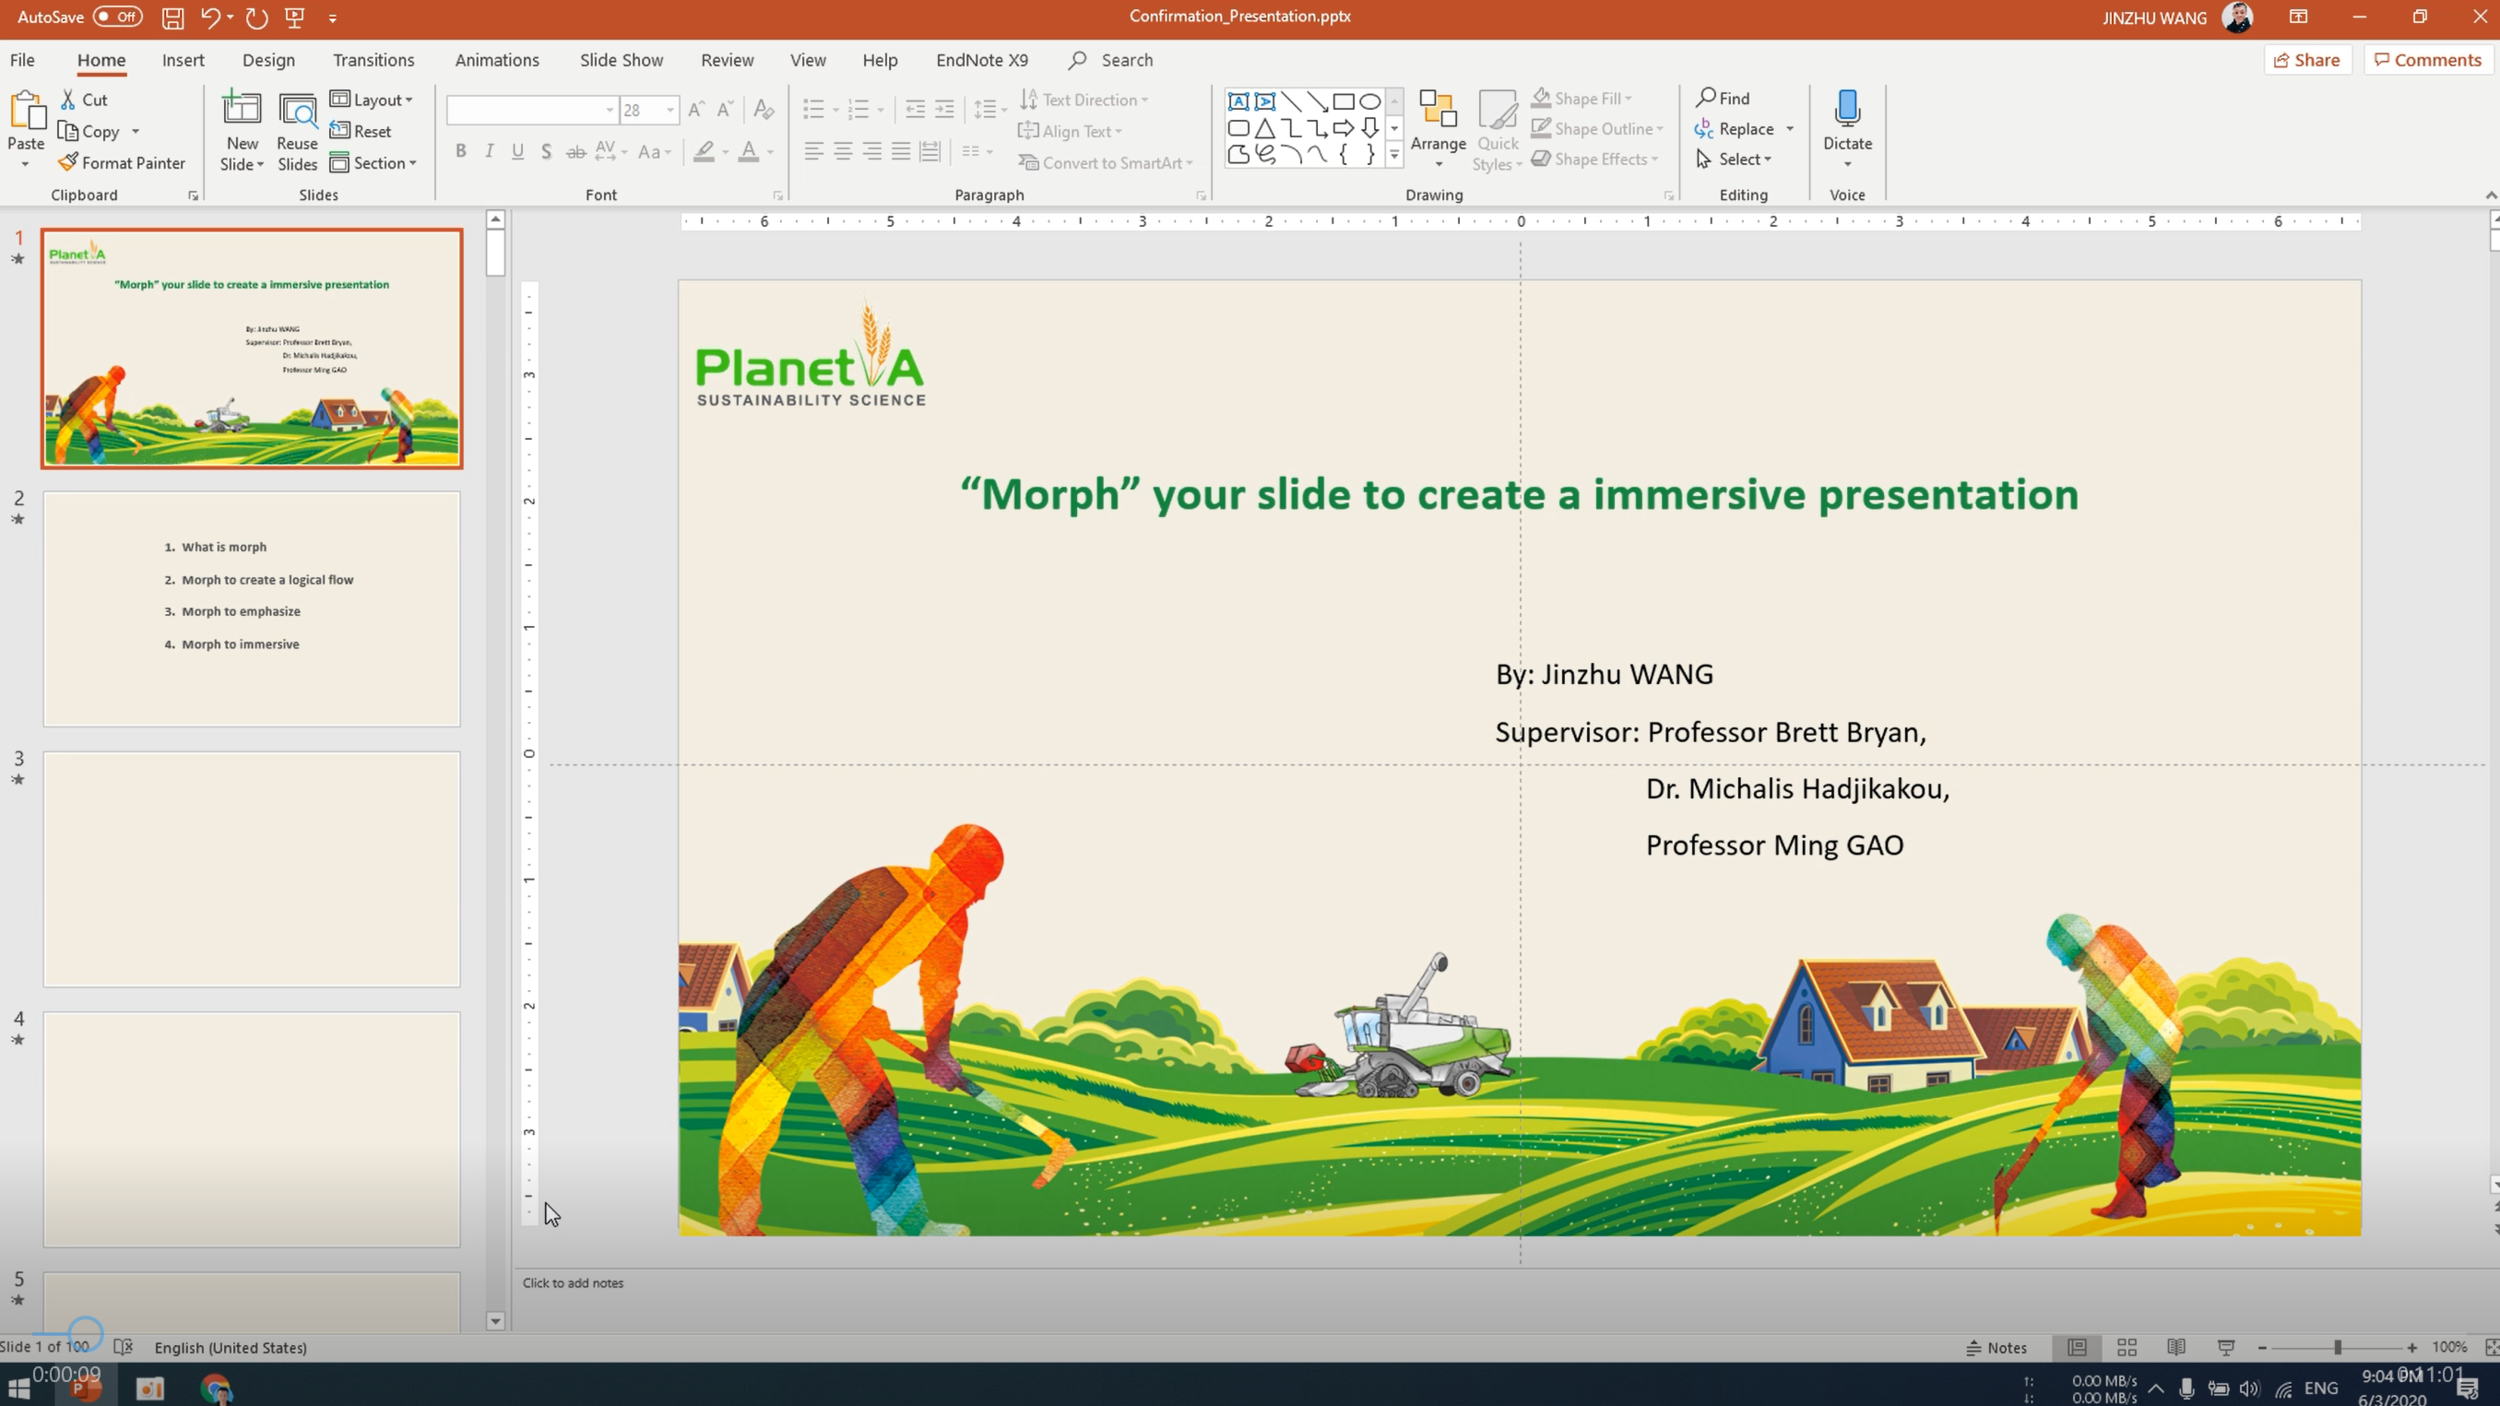Open the Notes pane from status bar
The height and width of the screenshot is (1406, 2500).
[x=1996, y=1347]
